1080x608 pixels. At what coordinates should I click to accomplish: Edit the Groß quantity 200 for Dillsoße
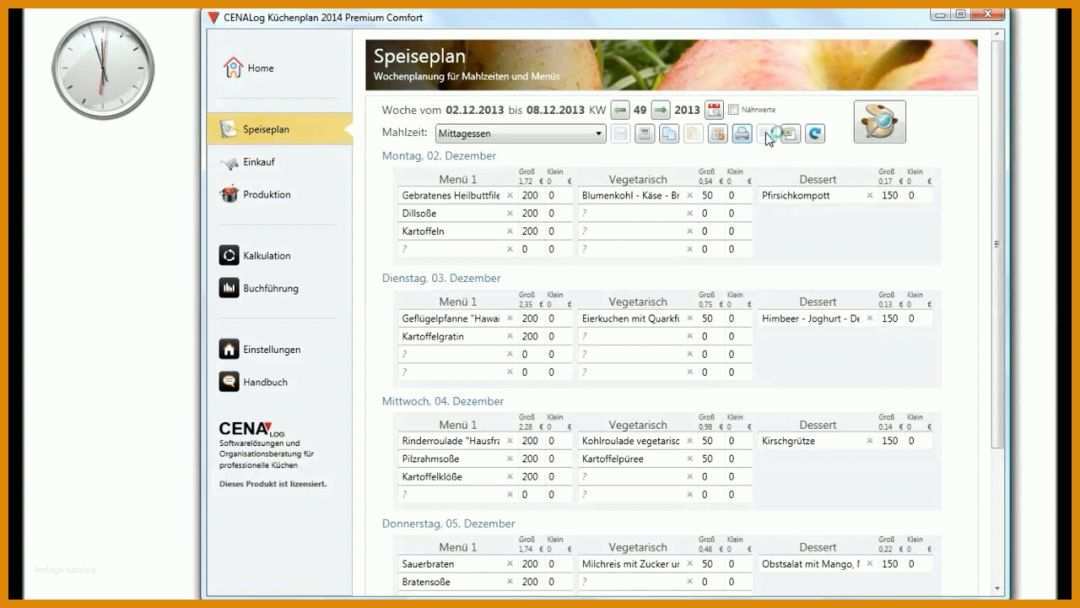tap(530, 213)
